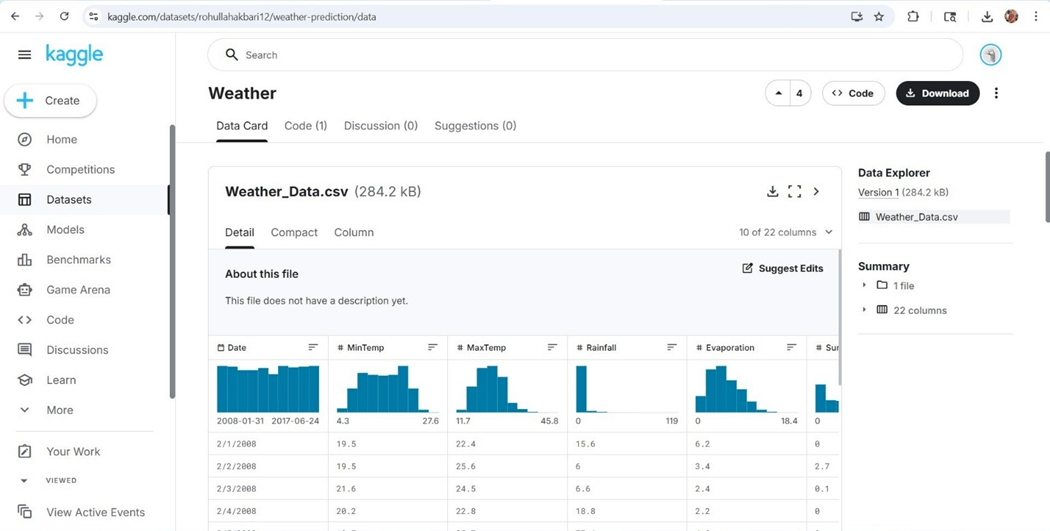The image size is (1050, 531).
Task: Expand the More sidebar section
Action: pos(25,410)
